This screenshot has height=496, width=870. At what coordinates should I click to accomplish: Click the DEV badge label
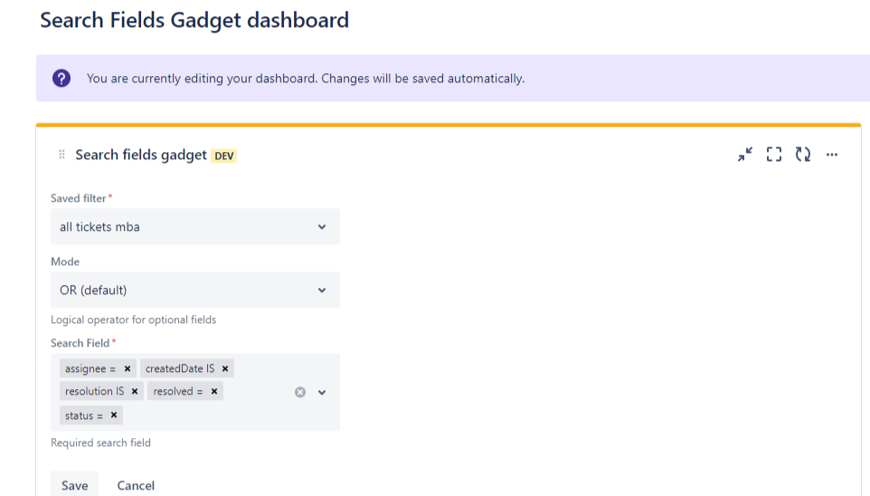click(x=224, y=156)
